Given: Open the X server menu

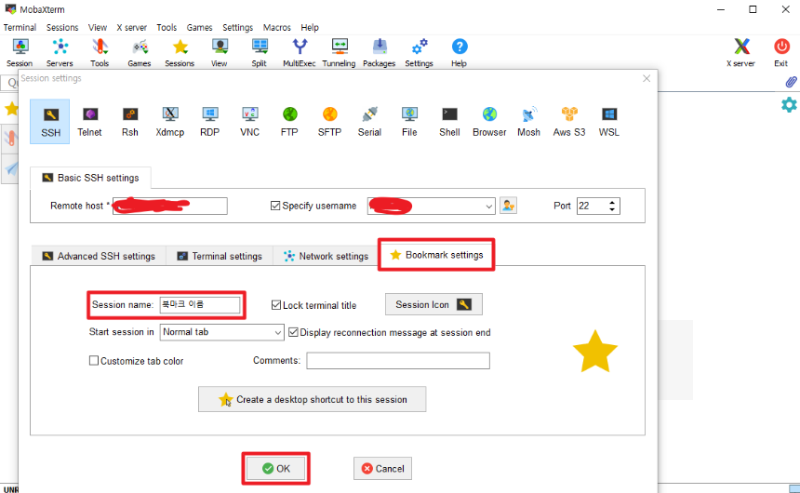Looking at the screenshot, I should (132, 28).
